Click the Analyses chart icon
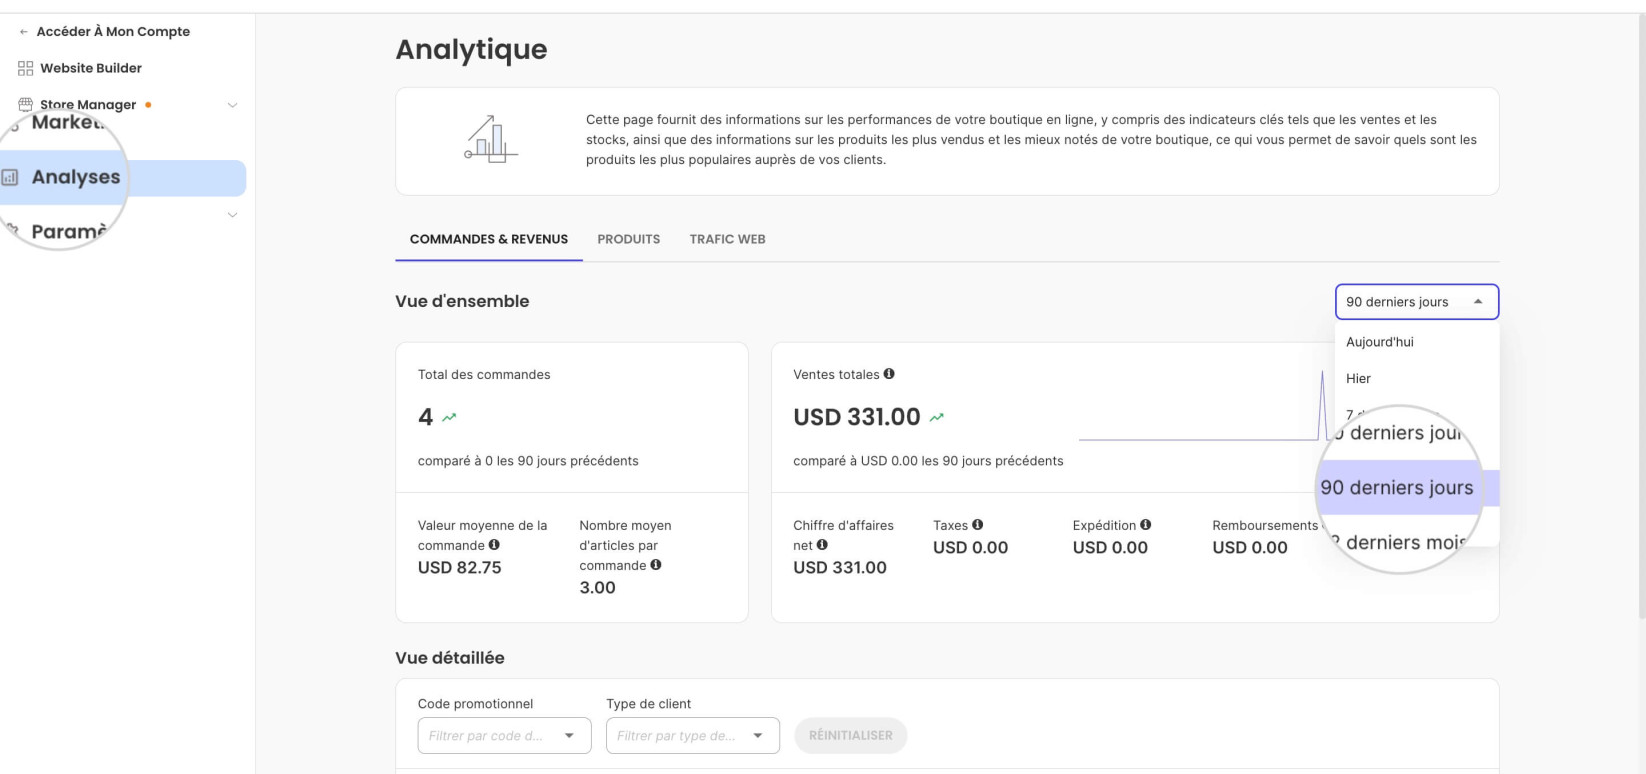 tap(10, 178)
